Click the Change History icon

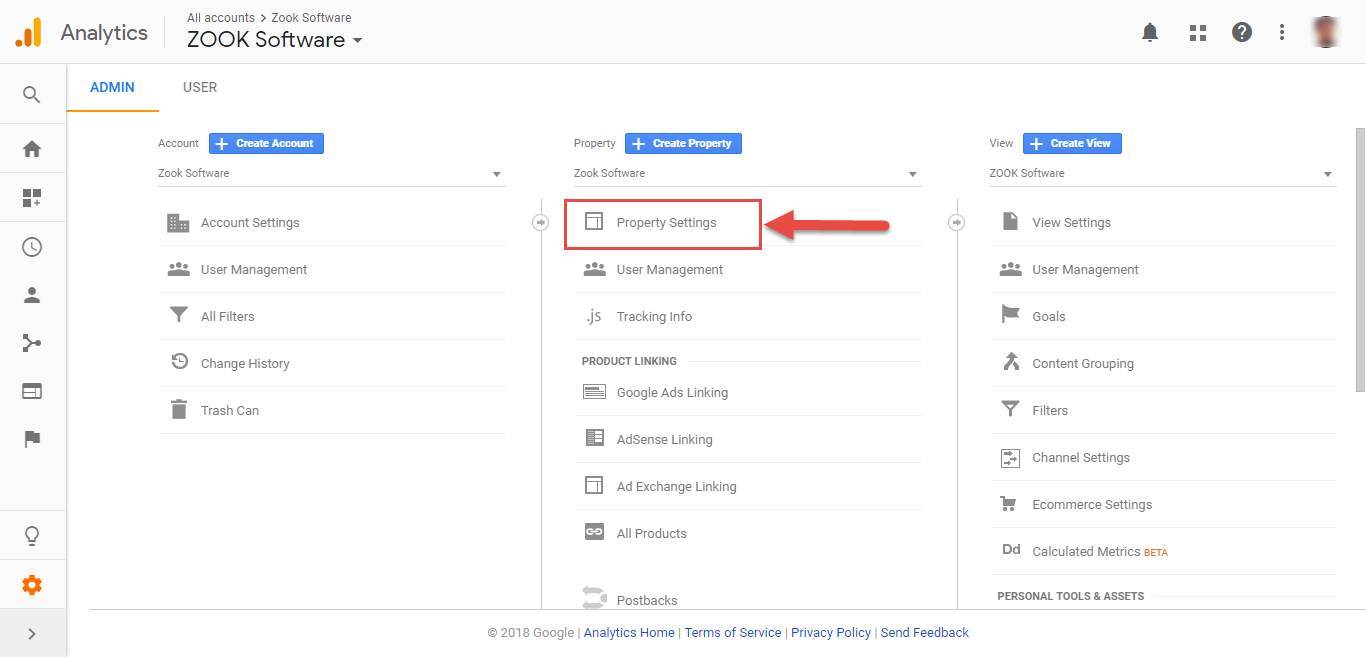[x=180, y=362]
